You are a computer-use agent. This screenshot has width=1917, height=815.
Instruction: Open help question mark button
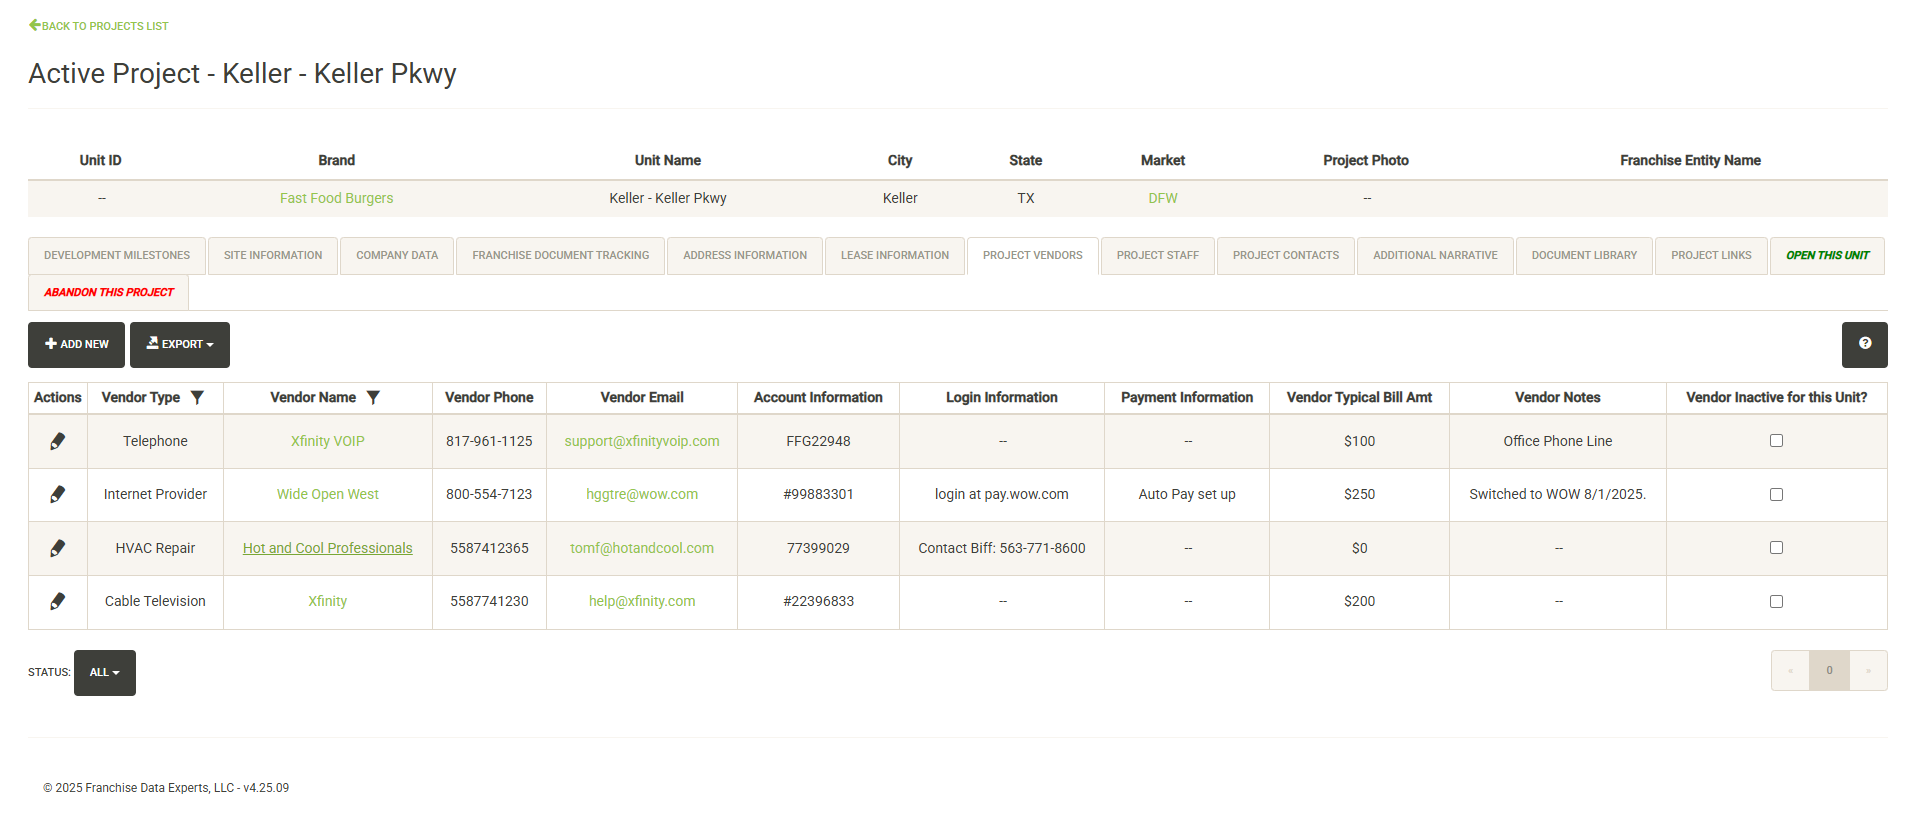1864,344
